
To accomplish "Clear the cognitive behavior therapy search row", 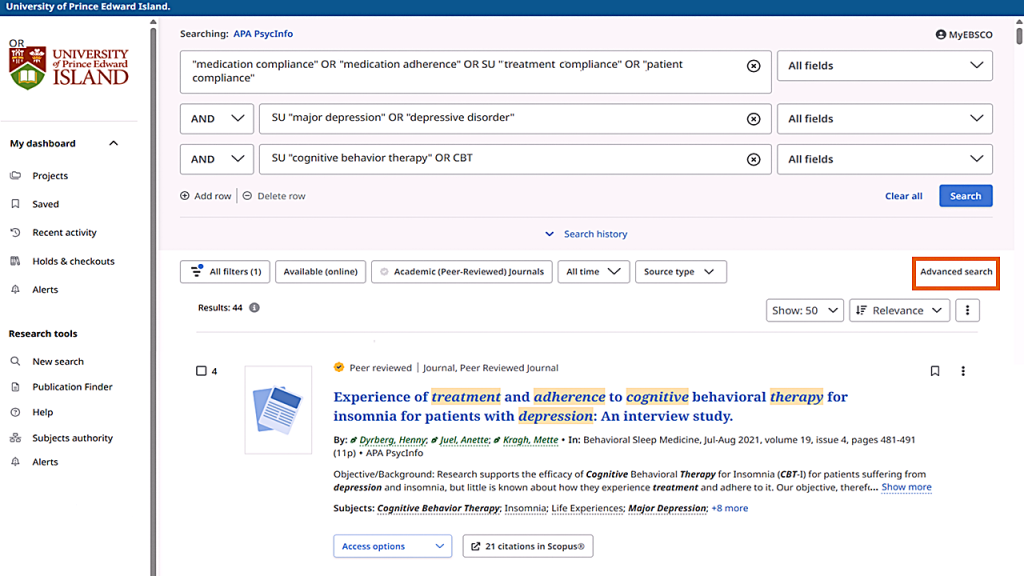I will [x=754, y=159].
